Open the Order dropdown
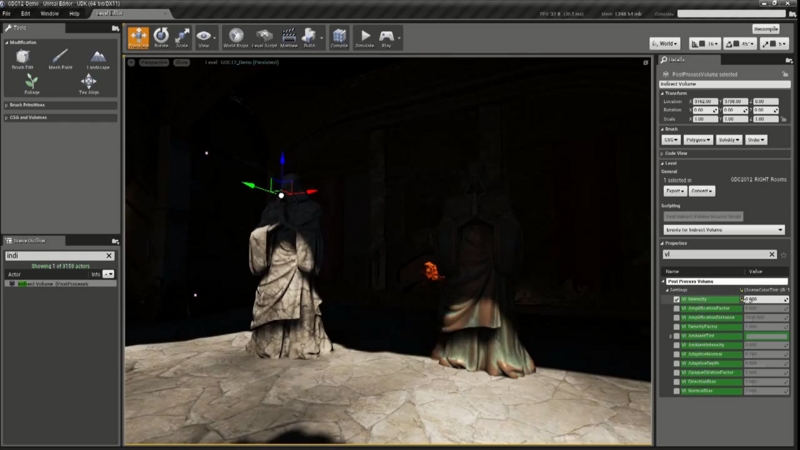800x450 pixels. point(756,140)
